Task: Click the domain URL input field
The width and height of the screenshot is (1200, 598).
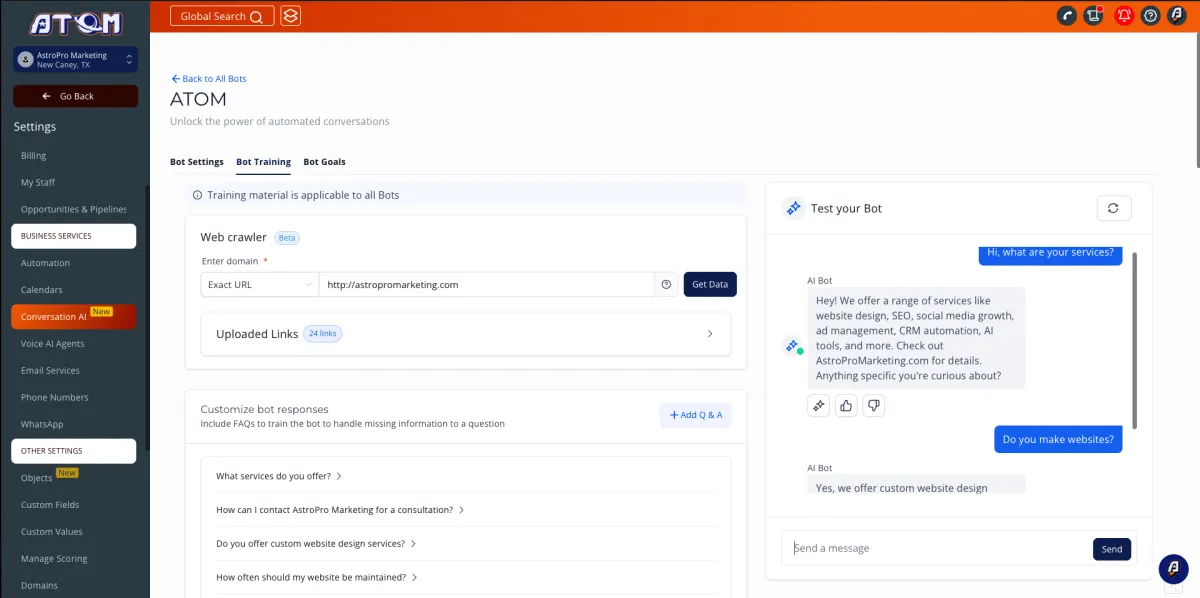Action: (486, 284)
